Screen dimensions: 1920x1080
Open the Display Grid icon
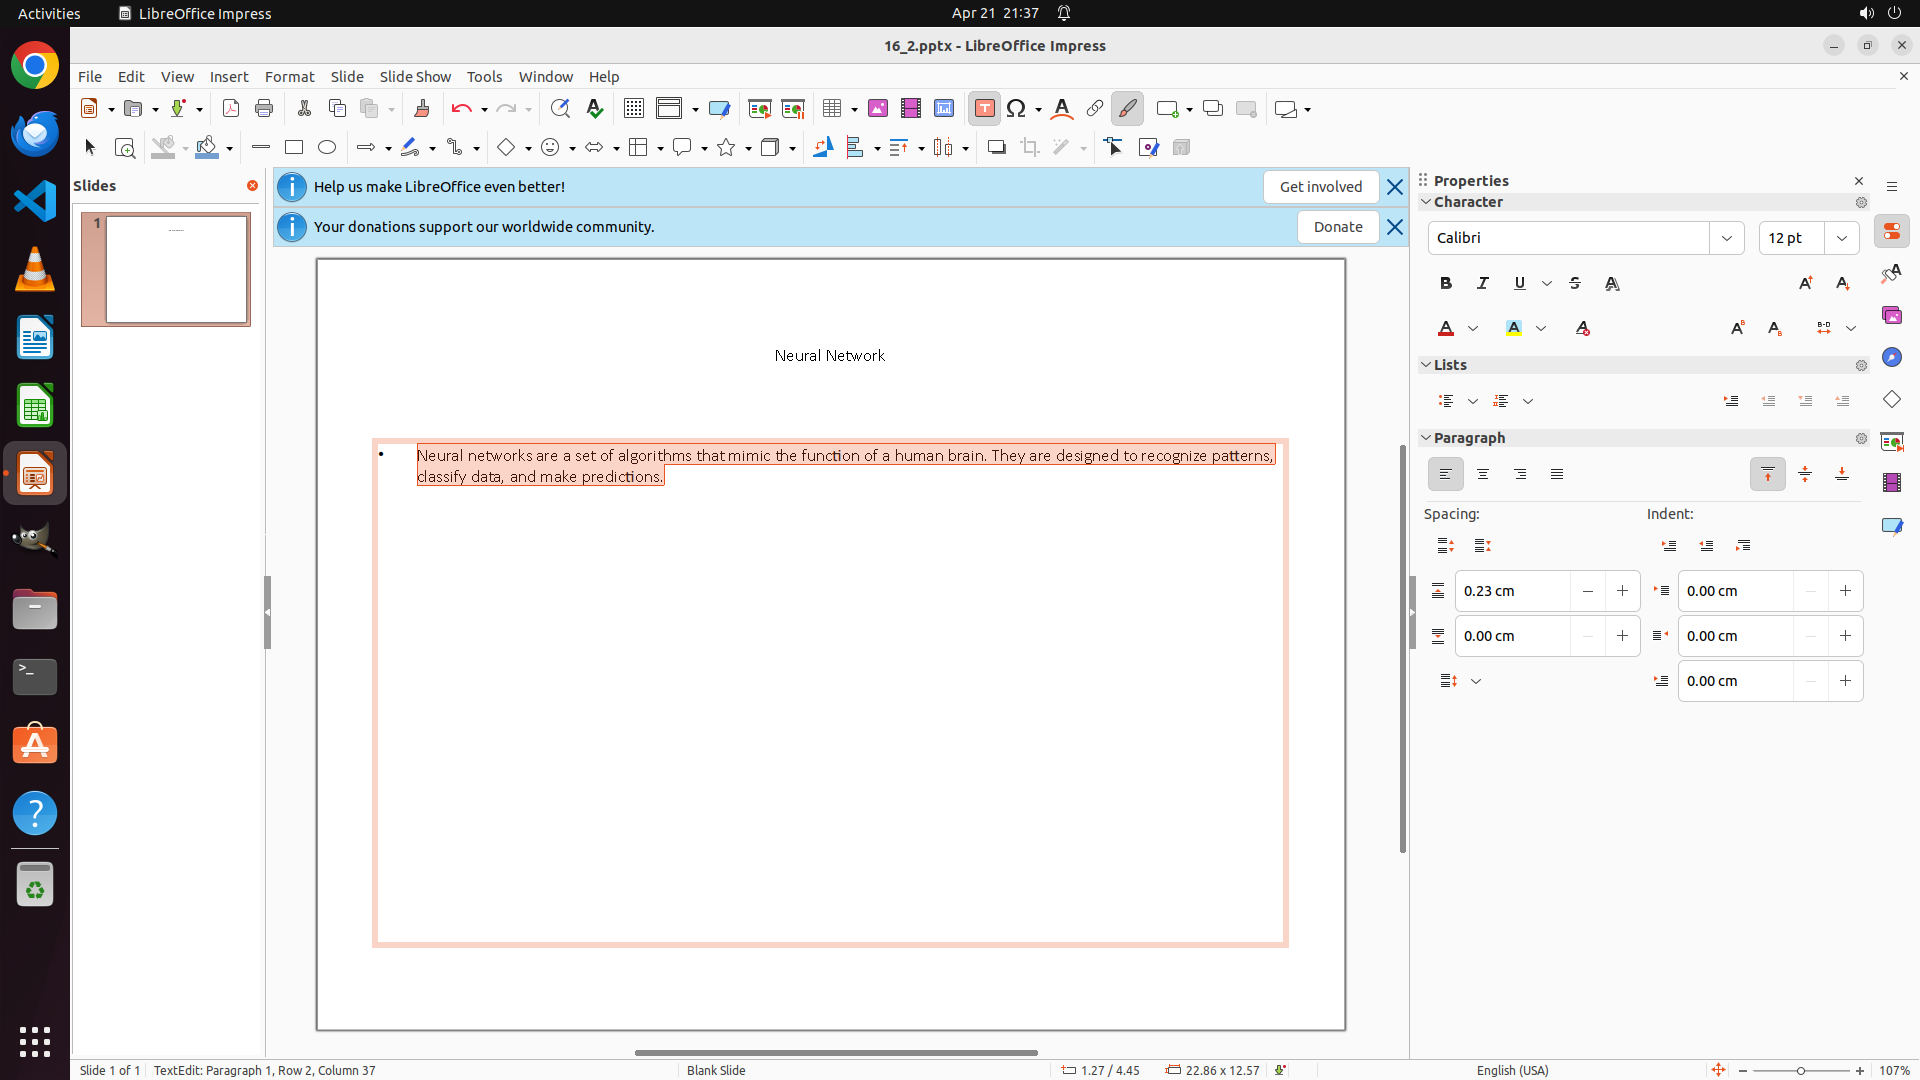point(633,109)
